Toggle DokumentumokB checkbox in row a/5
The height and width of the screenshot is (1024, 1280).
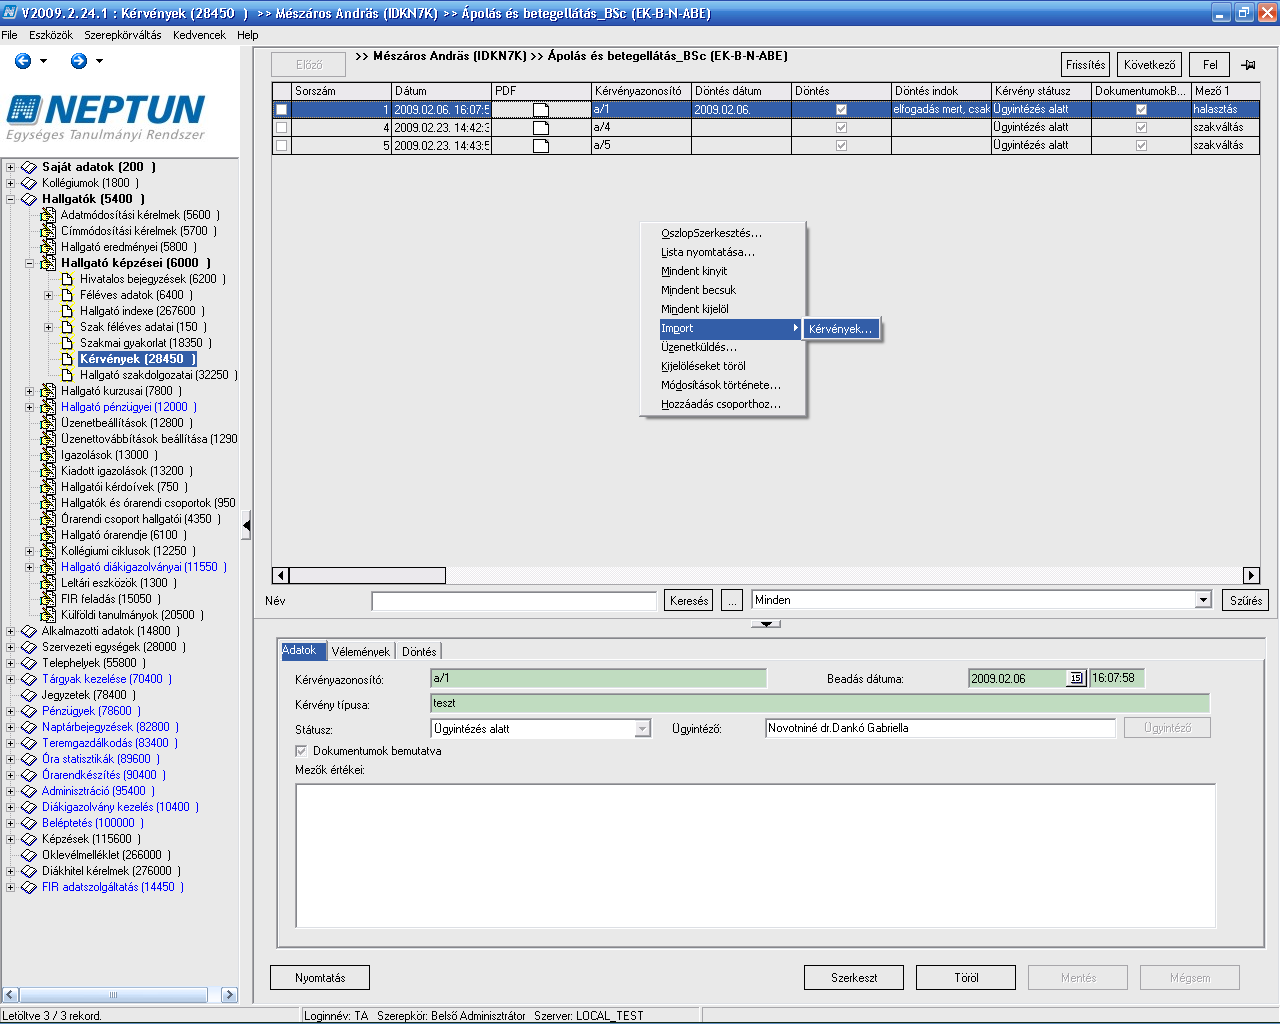1141,145
